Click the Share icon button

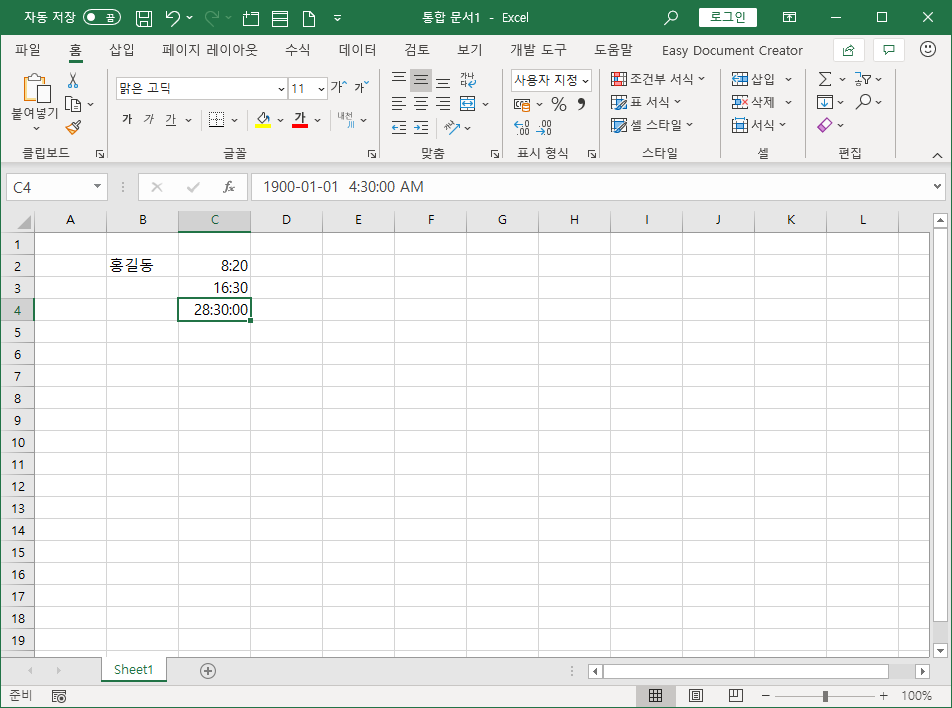coord(849,50)
